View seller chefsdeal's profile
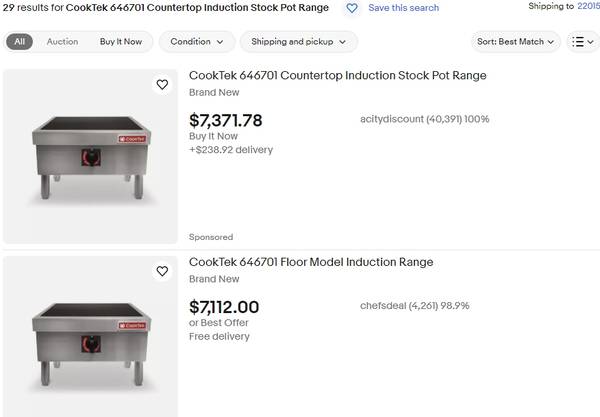 [x=384, y=306]
